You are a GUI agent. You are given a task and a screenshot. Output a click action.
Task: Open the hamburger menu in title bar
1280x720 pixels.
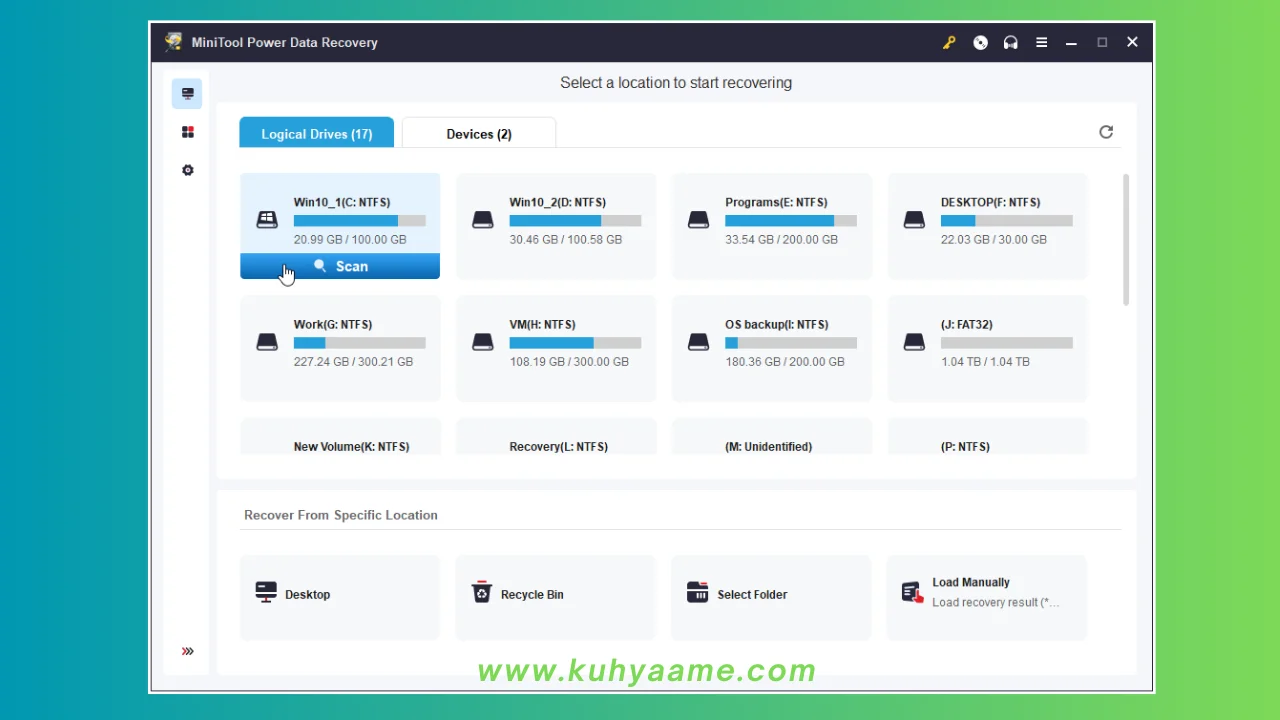click(x=1041, y=42)
